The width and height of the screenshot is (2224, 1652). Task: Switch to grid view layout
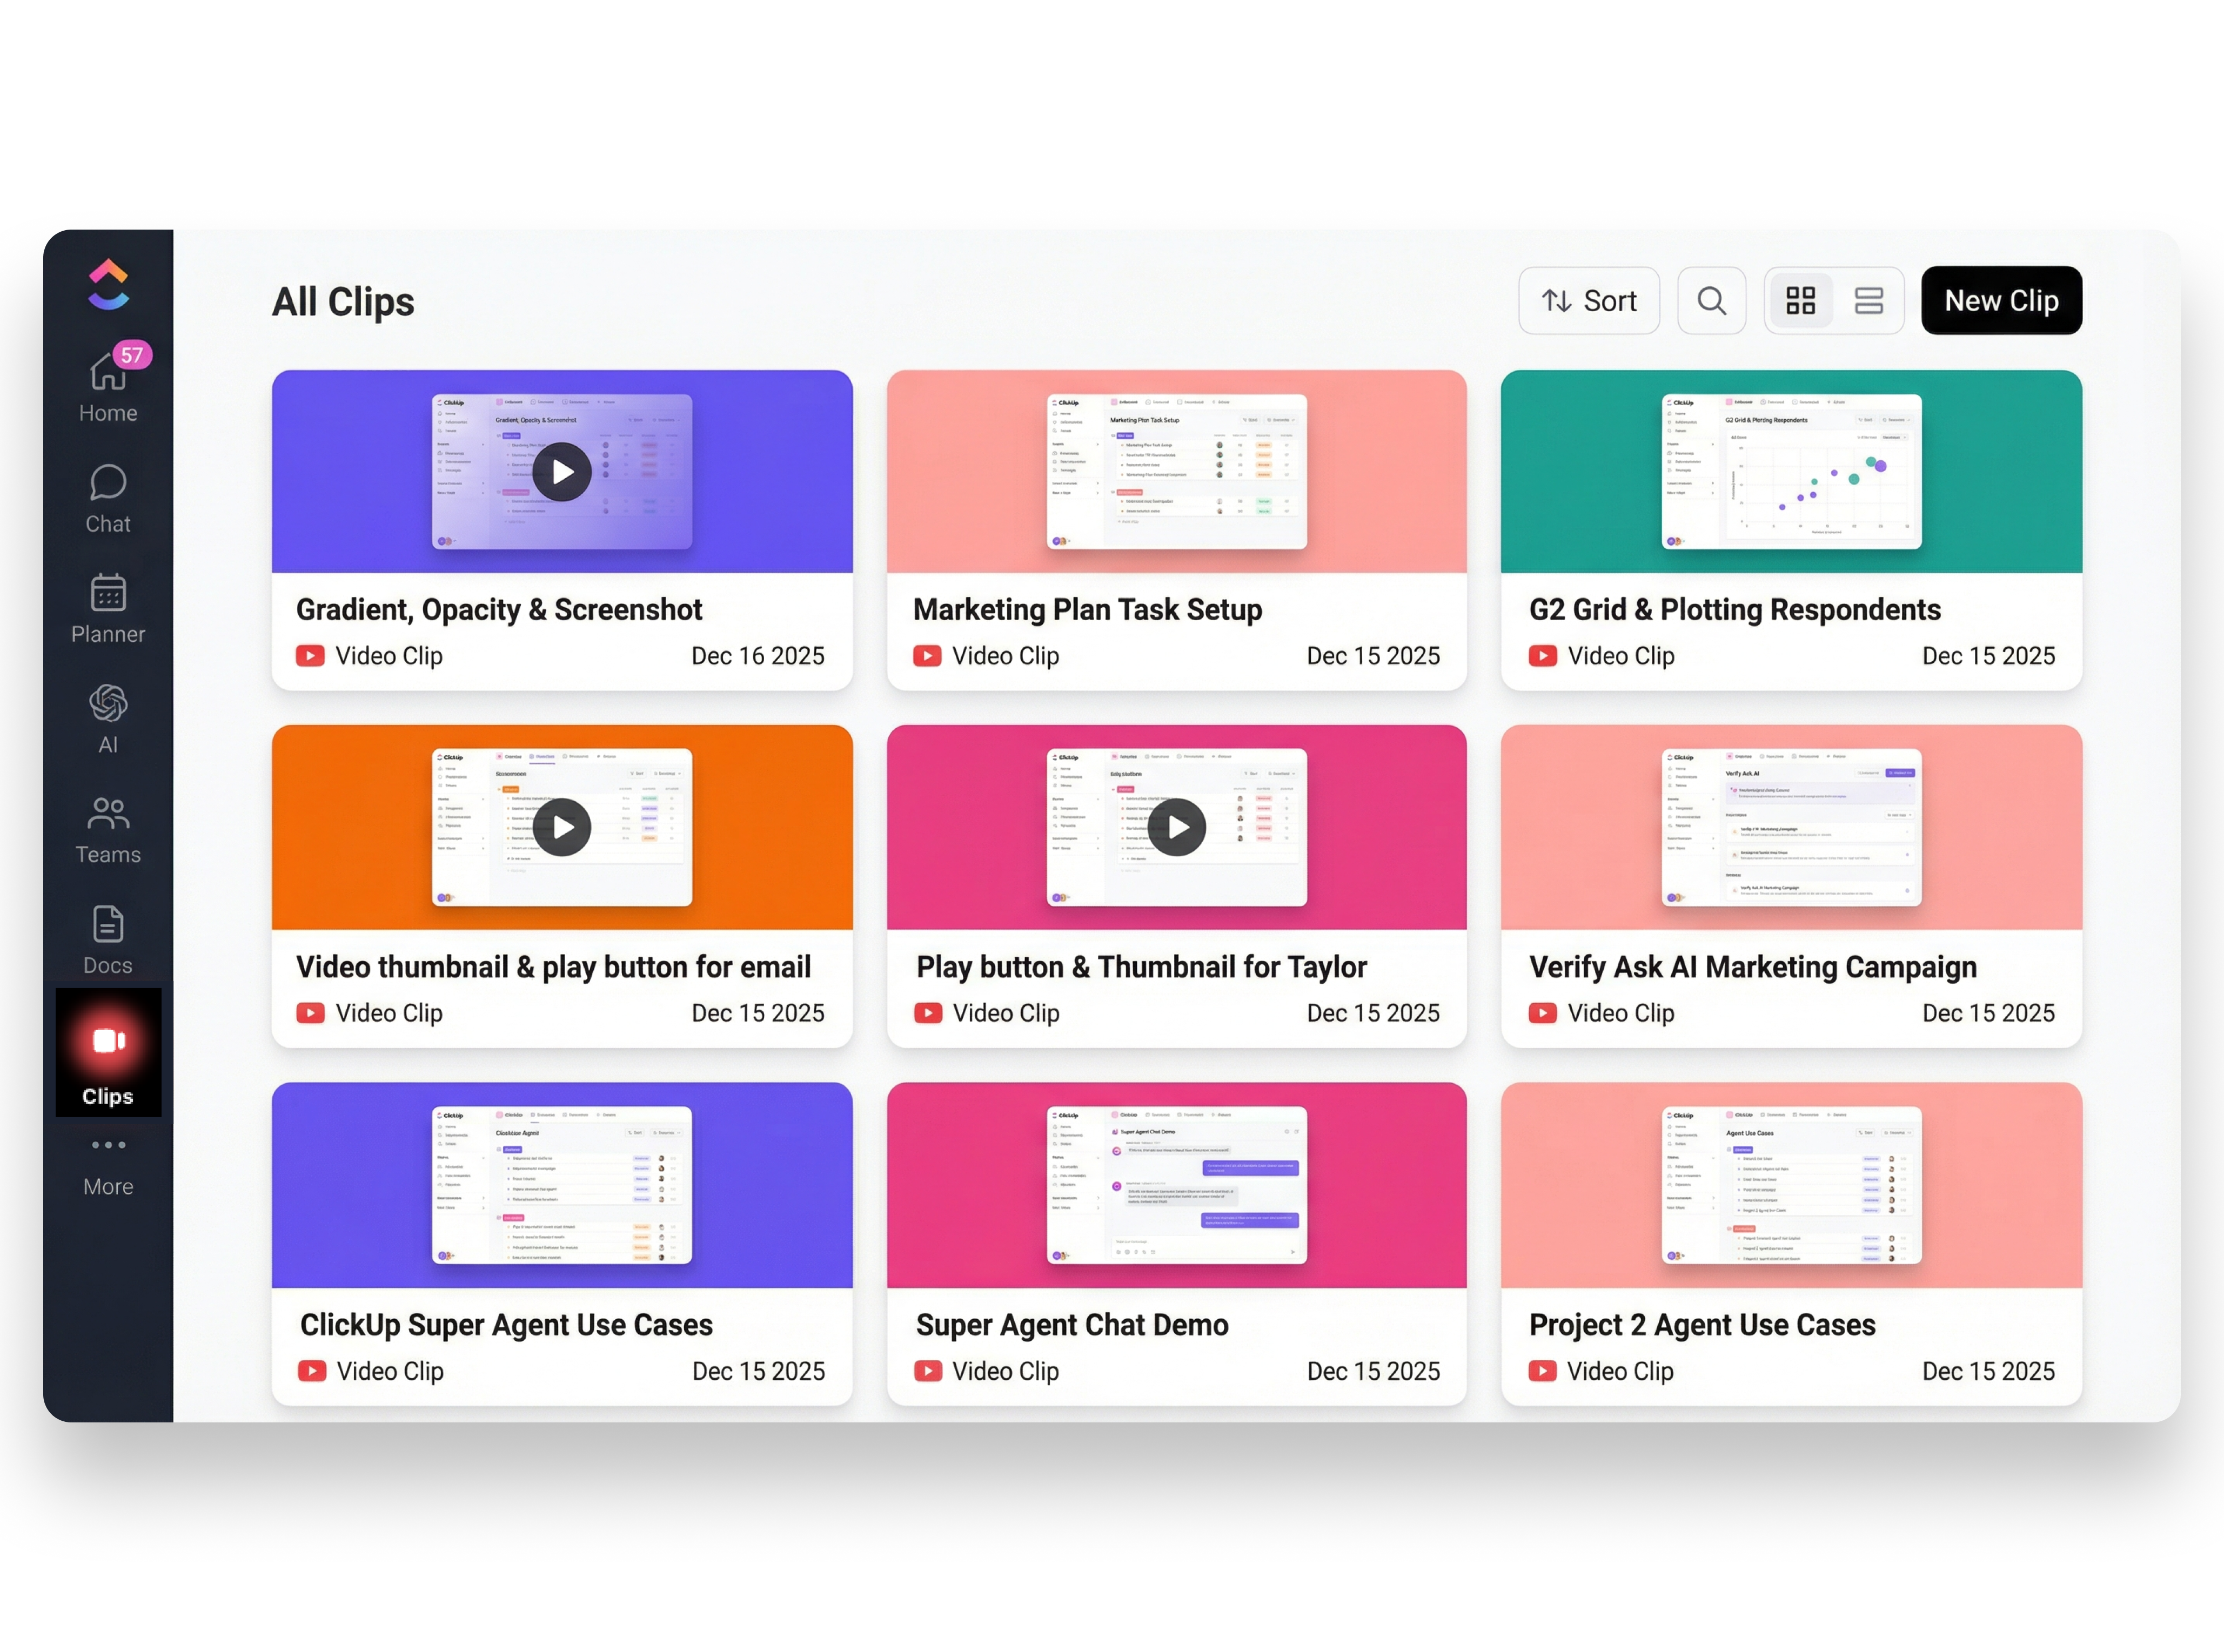tap(1800, 301)
